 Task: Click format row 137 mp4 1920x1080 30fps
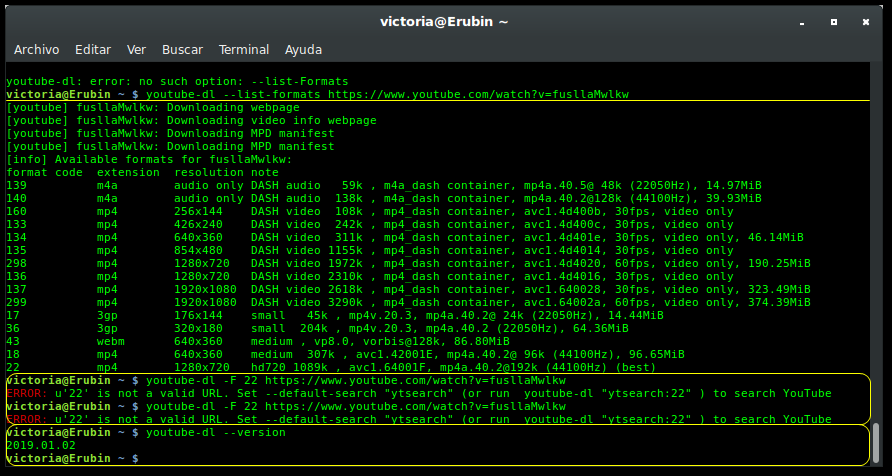[408, 290]
